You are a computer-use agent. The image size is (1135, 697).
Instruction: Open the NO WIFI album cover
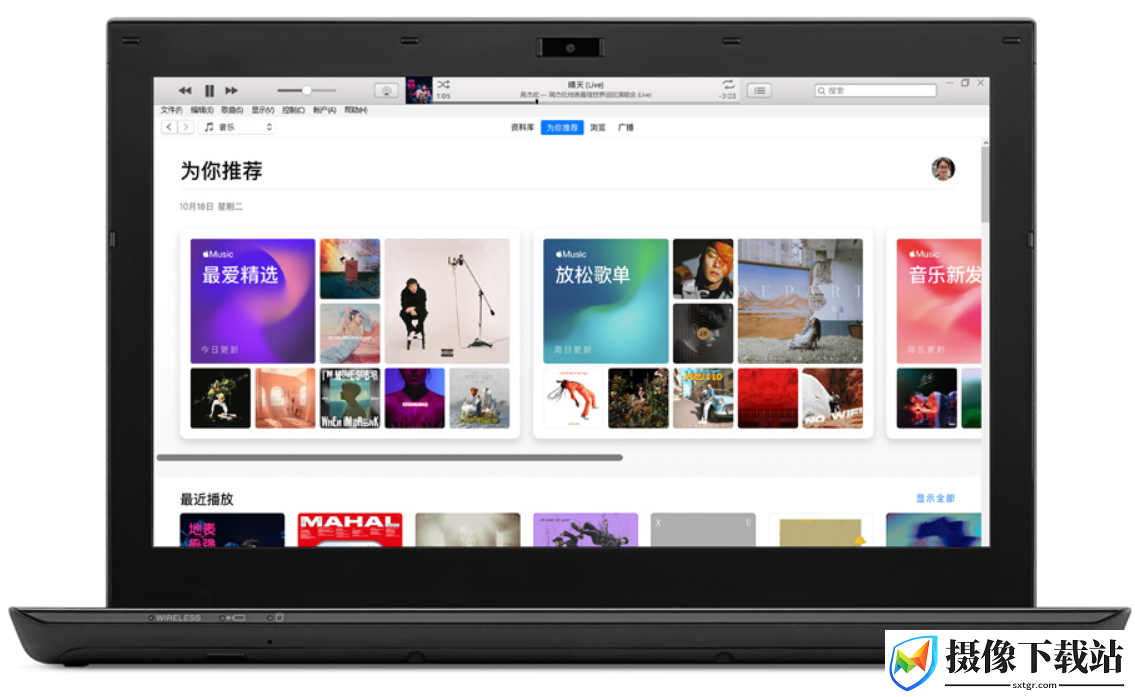click(x=832, y=398)
